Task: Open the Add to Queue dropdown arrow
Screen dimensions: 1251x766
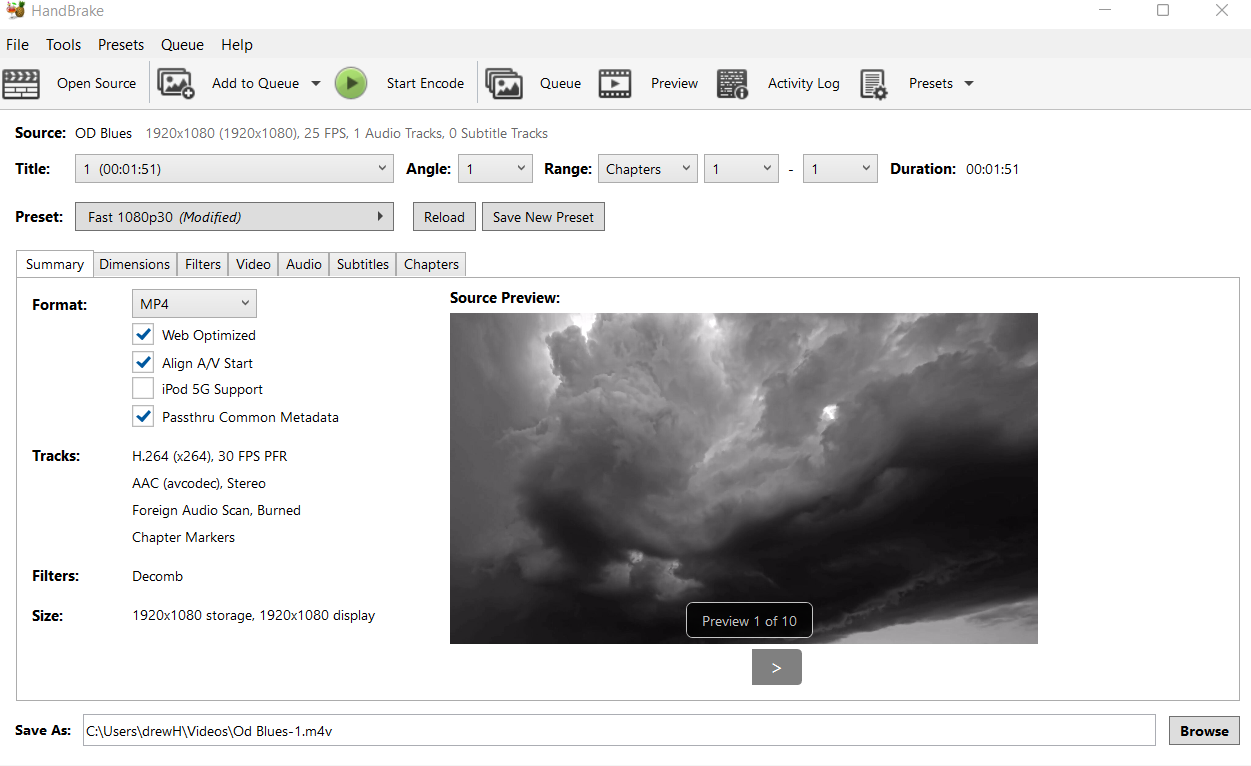Action: (x=316, y=84)
